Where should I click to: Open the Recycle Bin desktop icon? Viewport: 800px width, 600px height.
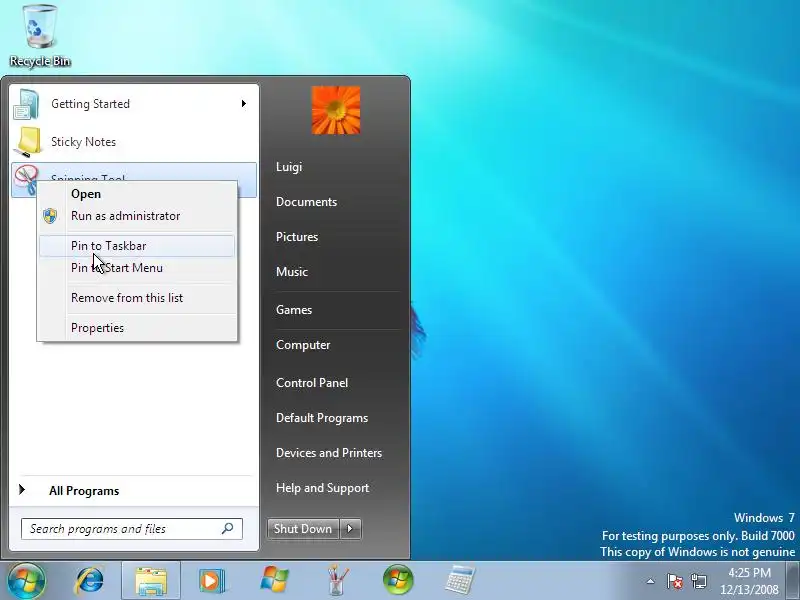[40, 36]
